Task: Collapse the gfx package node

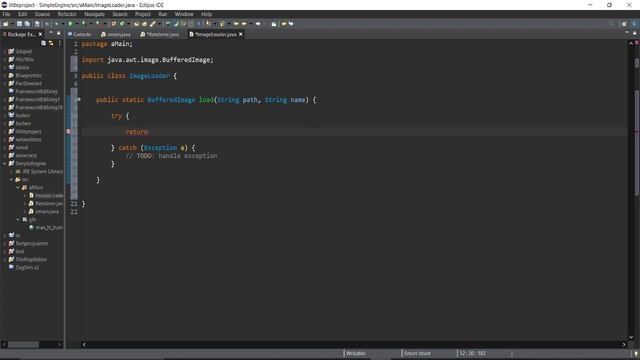Action: [18, 220]
